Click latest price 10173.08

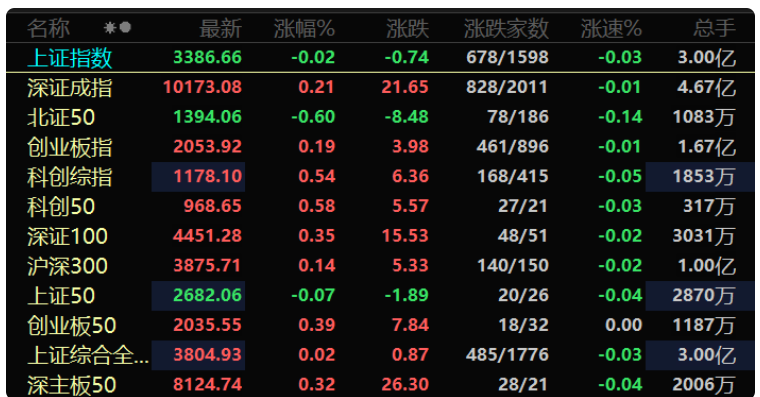click(x=203, y=87)
